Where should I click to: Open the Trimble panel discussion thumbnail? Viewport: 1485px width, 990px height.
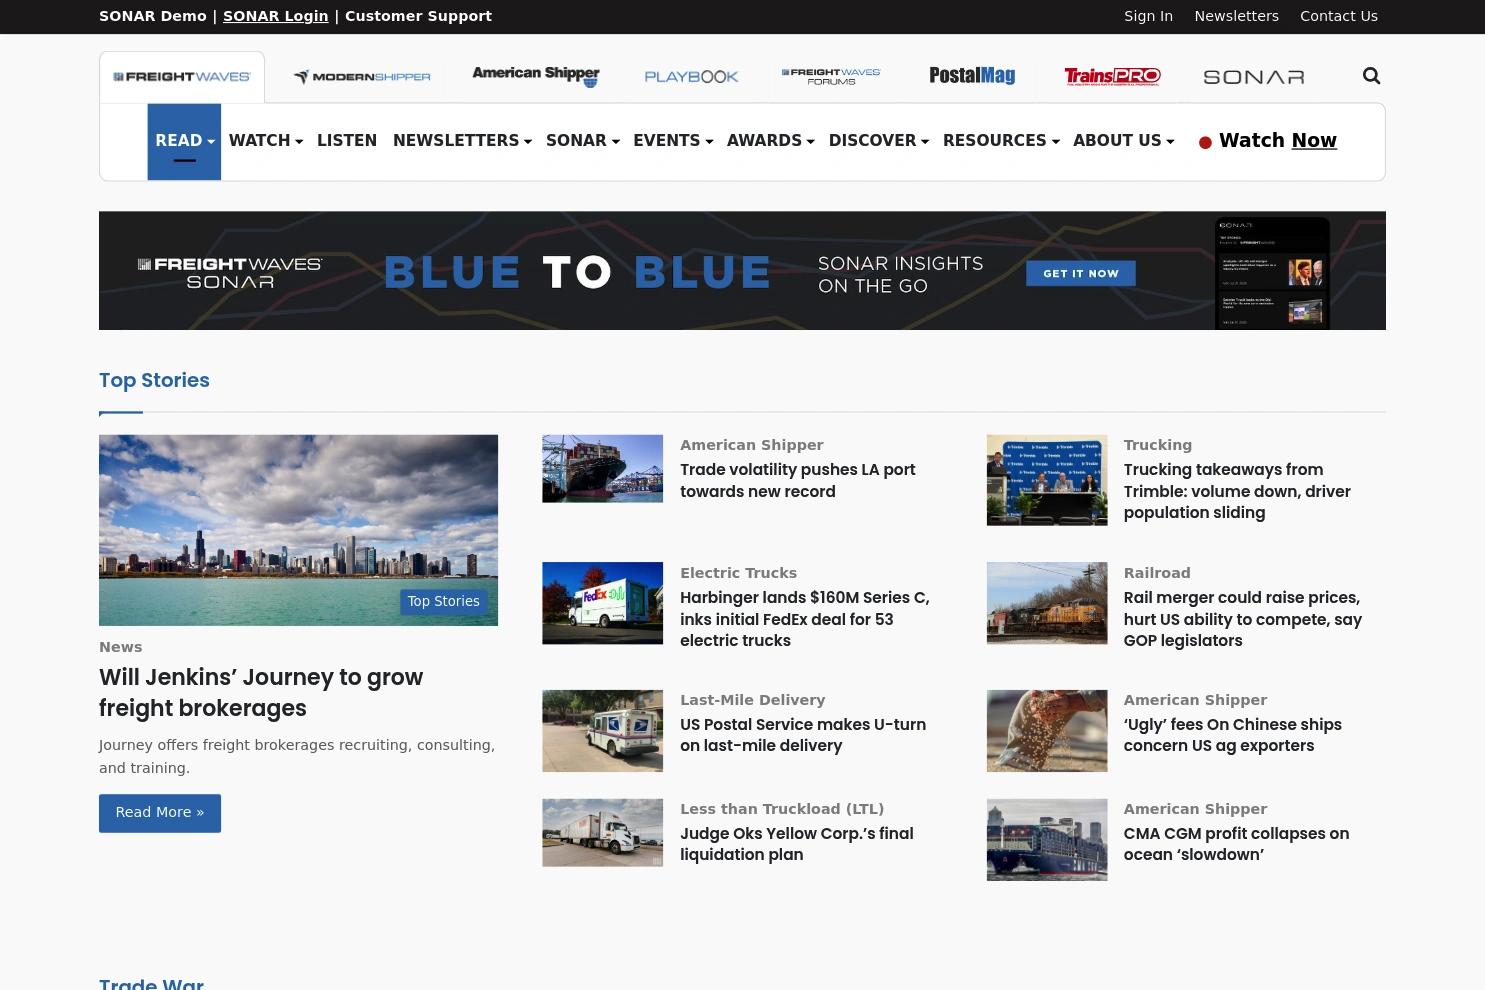tap(1047, 480)
